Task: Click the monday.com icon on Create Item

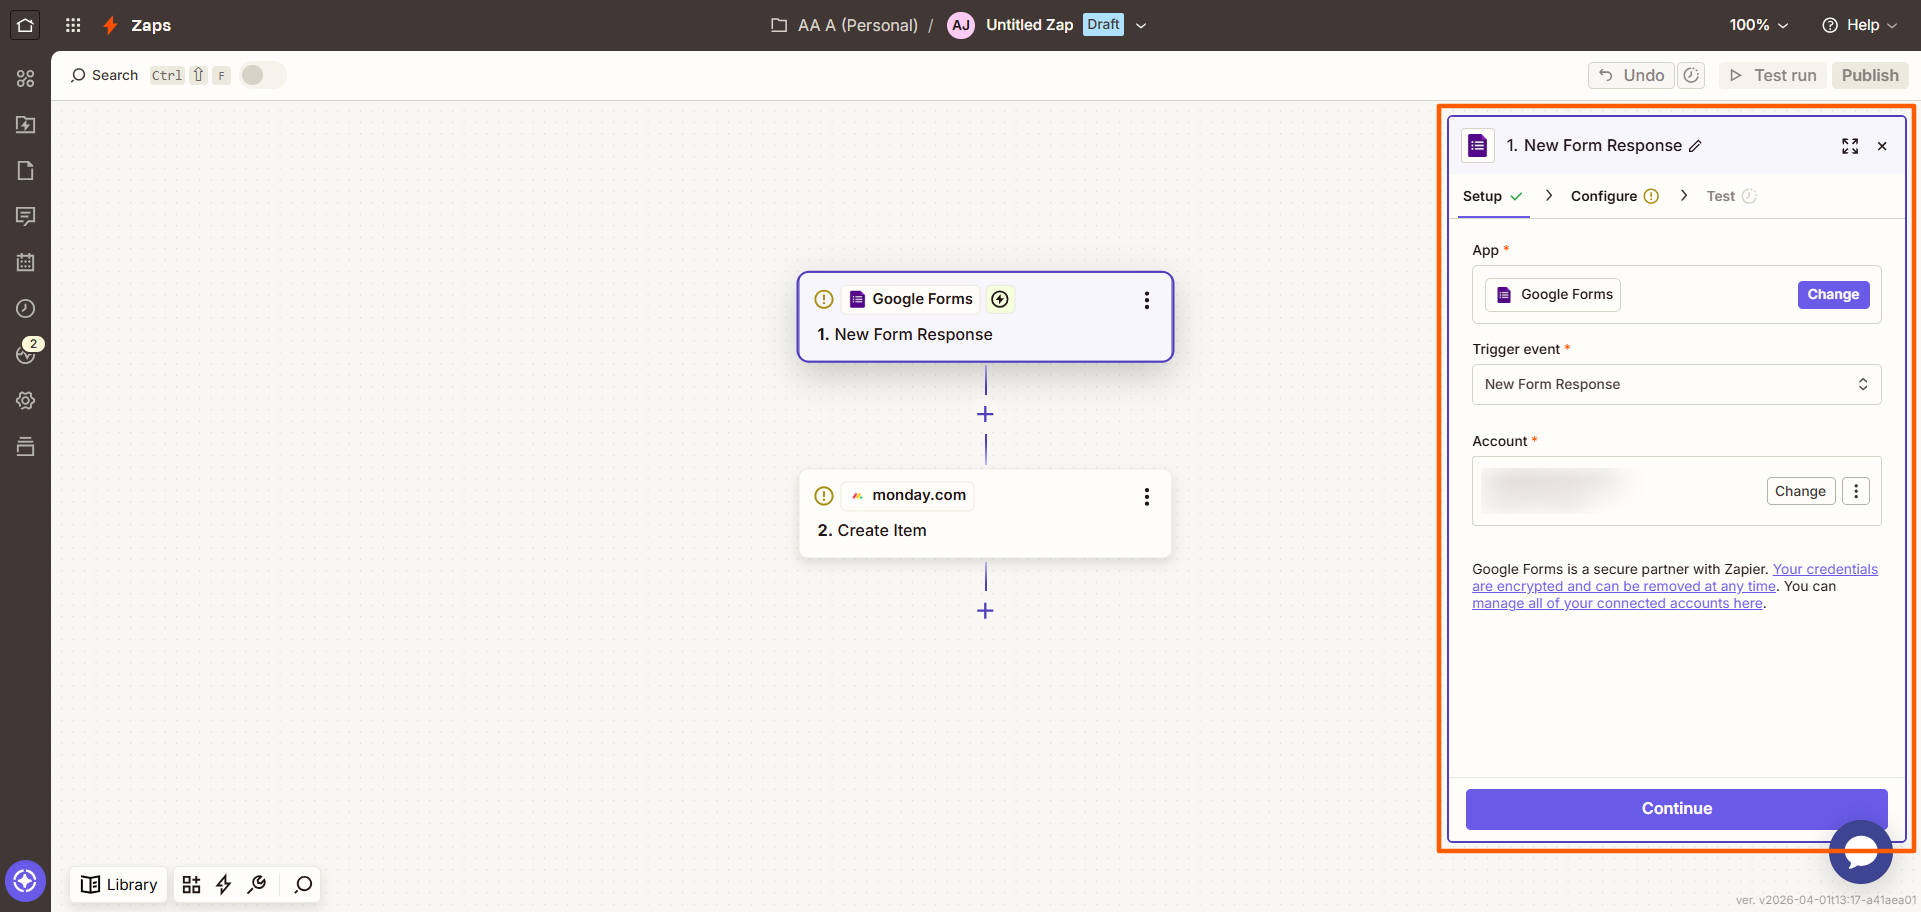Action: click(x=857, y=495)
